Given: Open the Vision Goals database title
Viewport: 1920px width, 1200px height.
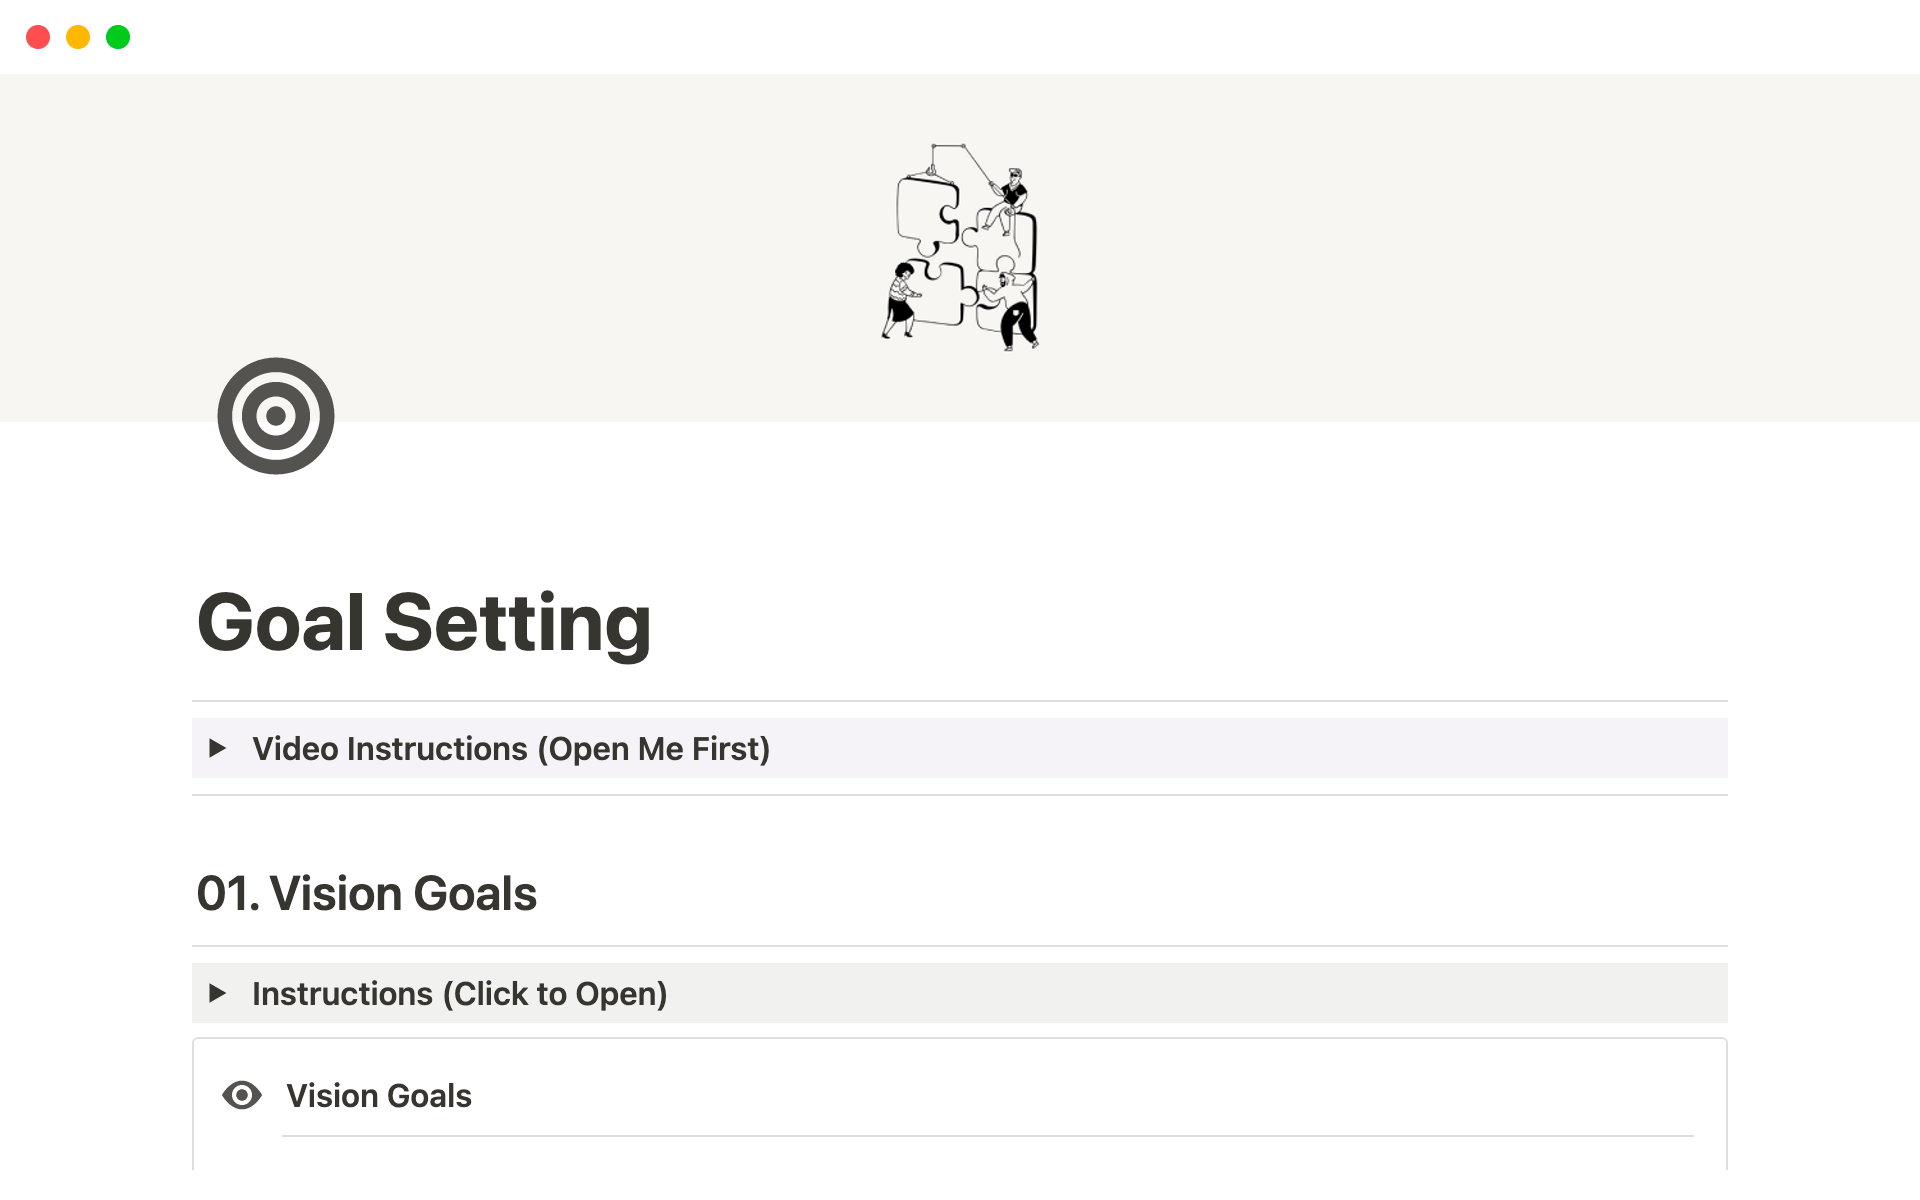Looking at the screenshot, I should 378,1096.
